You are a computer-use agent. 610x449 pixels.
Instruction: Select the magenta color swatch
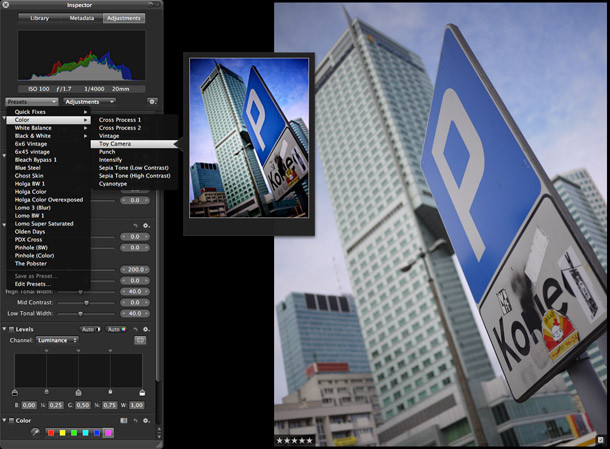(x=108, y=433)
